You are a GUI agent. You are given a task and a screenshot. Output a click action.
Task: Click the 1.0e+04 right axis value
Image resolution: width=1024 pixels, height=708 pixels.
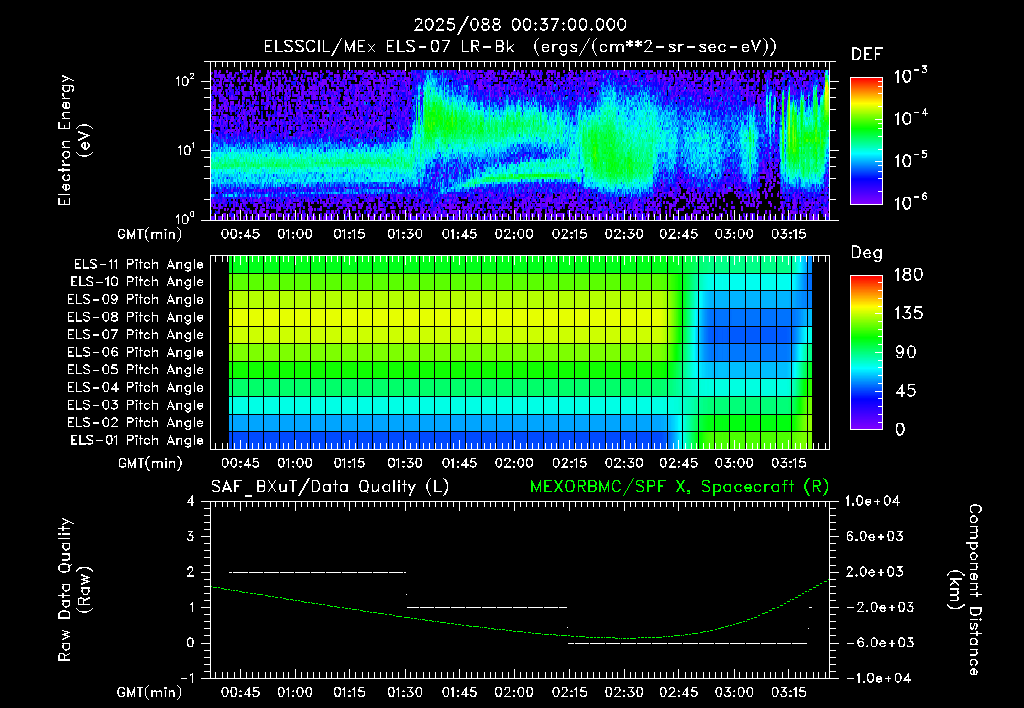[872, 501]
